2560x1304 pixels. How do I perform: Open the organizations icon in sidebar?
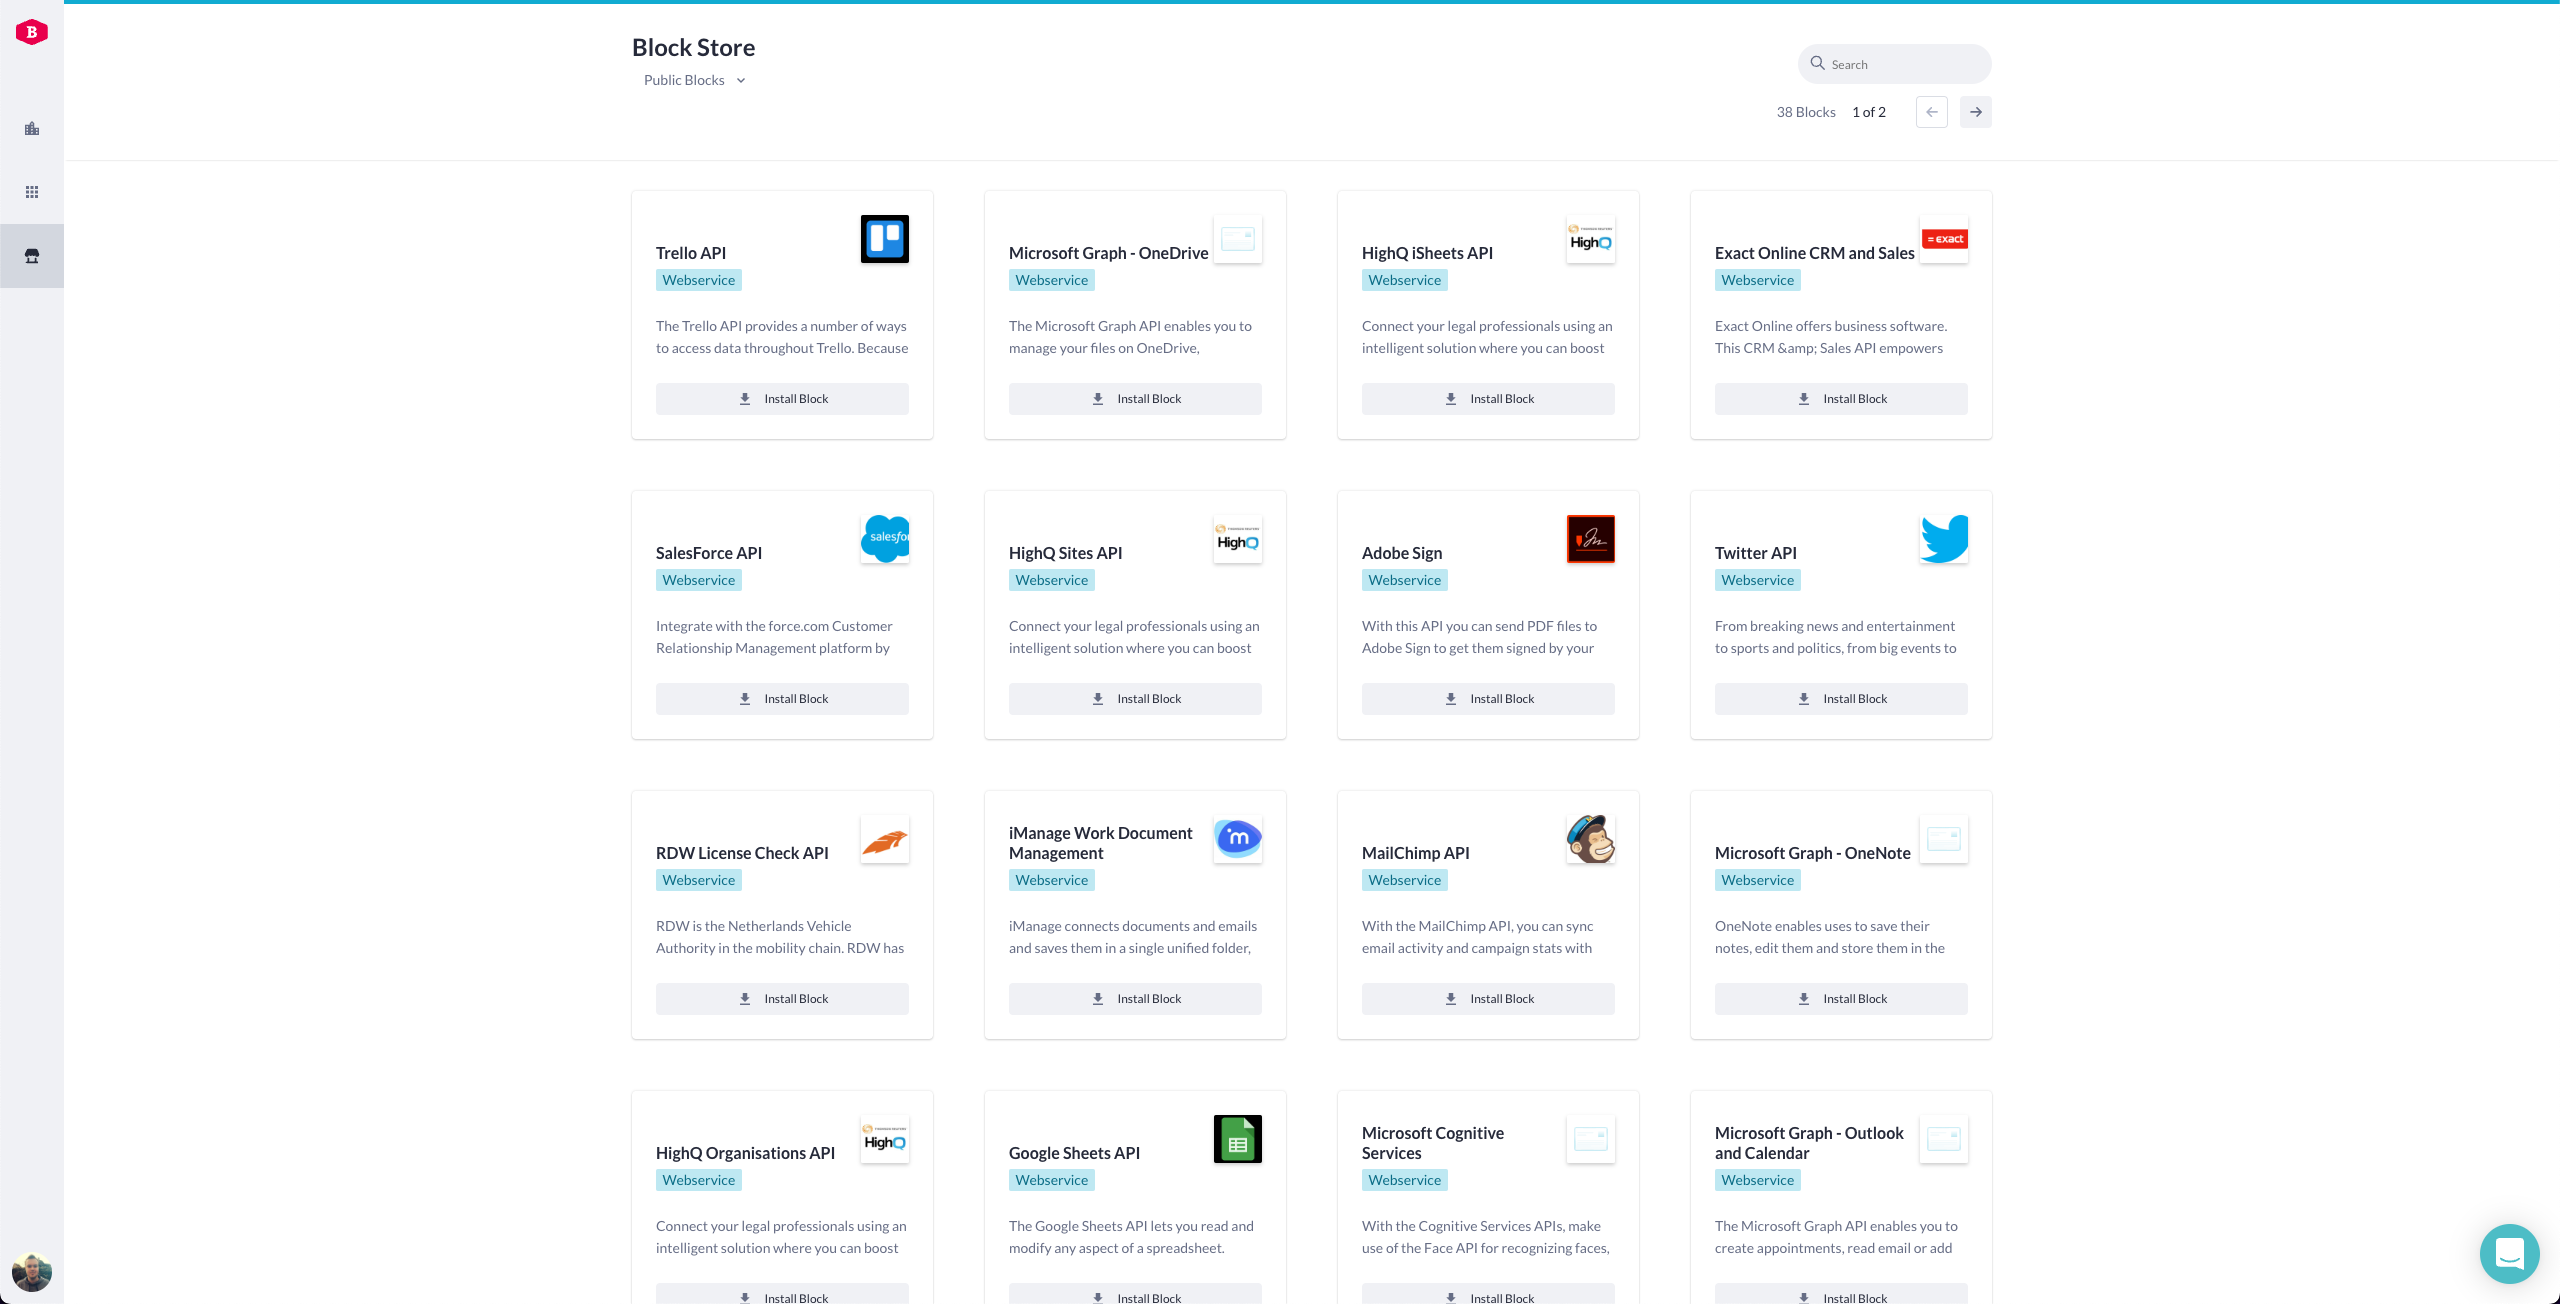[x=32, y=129]
